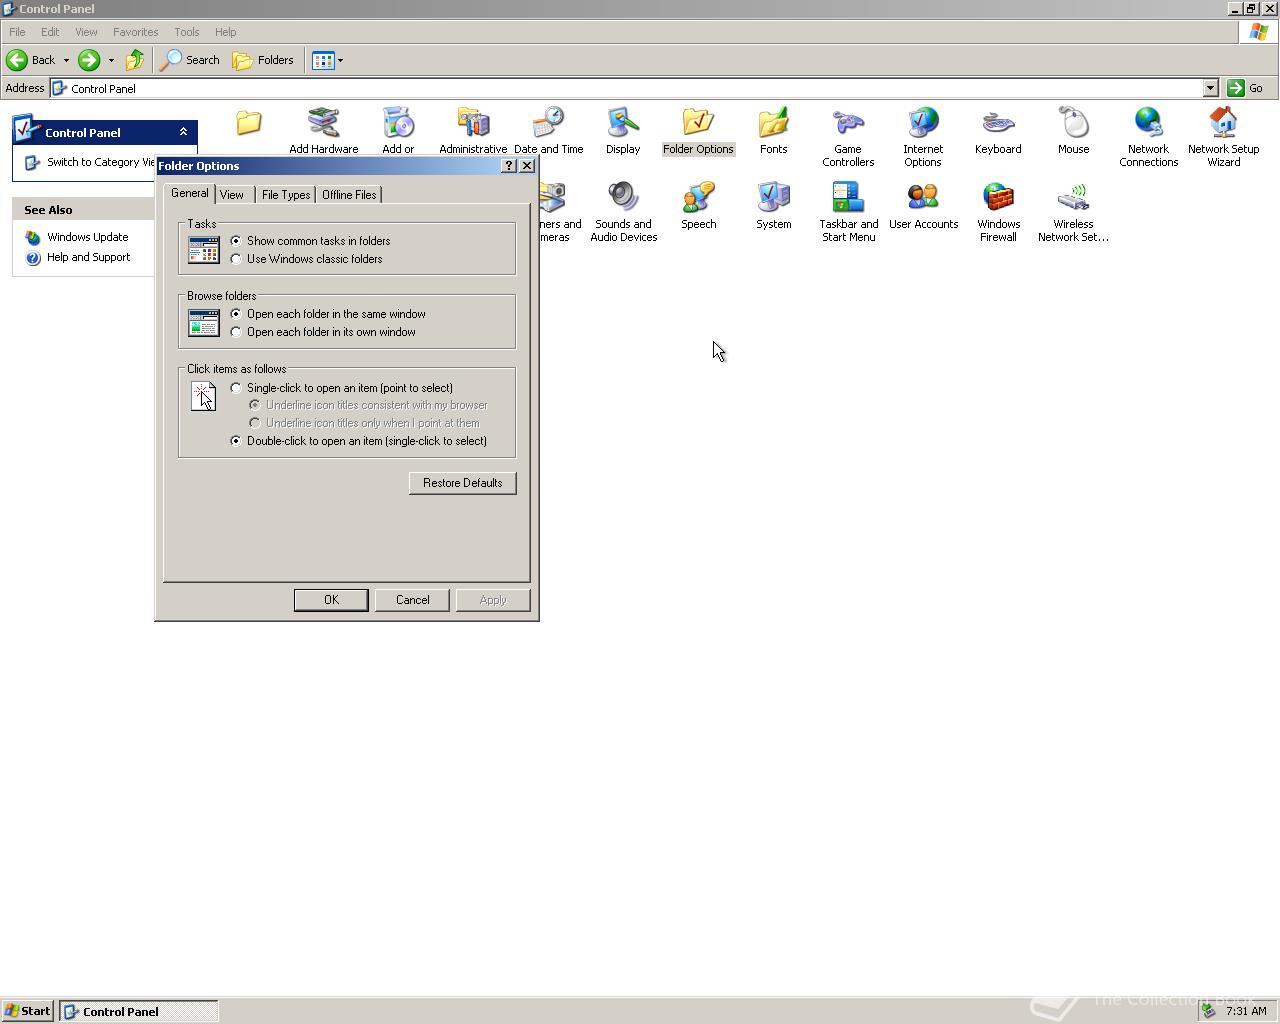
Task: Select Open each folder in own window
Action: coord(323,332)
